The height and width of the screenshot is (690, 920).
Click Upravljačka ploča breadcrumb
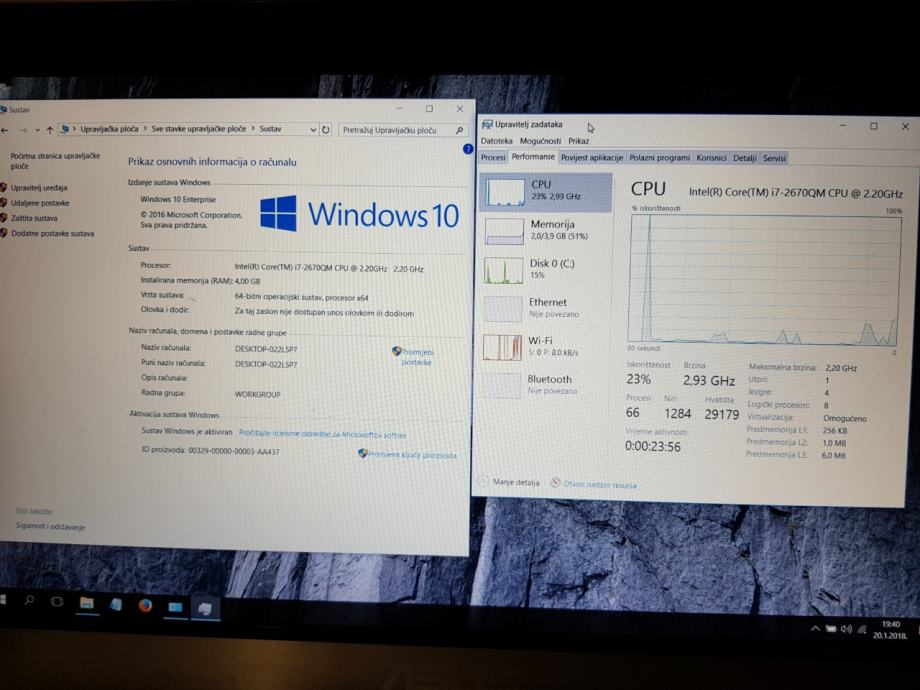109,129
